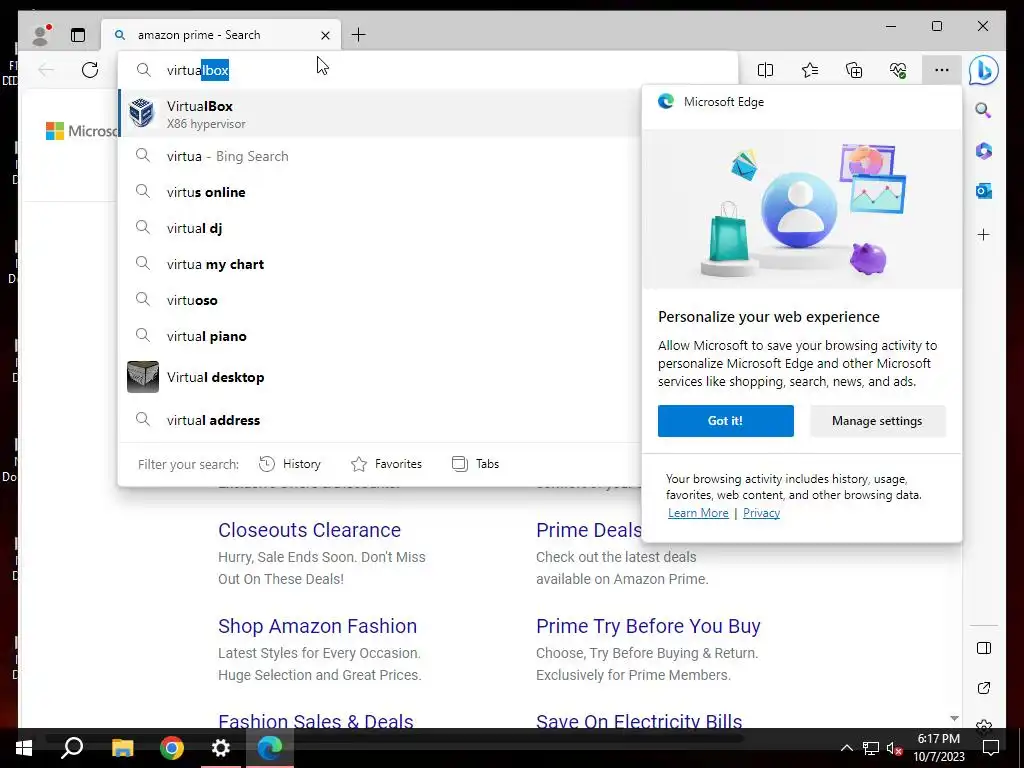1024x768 pixels.
Task: Select the VirtualBox X86 hypervisor suggestion
Action: tap(379, 114)
